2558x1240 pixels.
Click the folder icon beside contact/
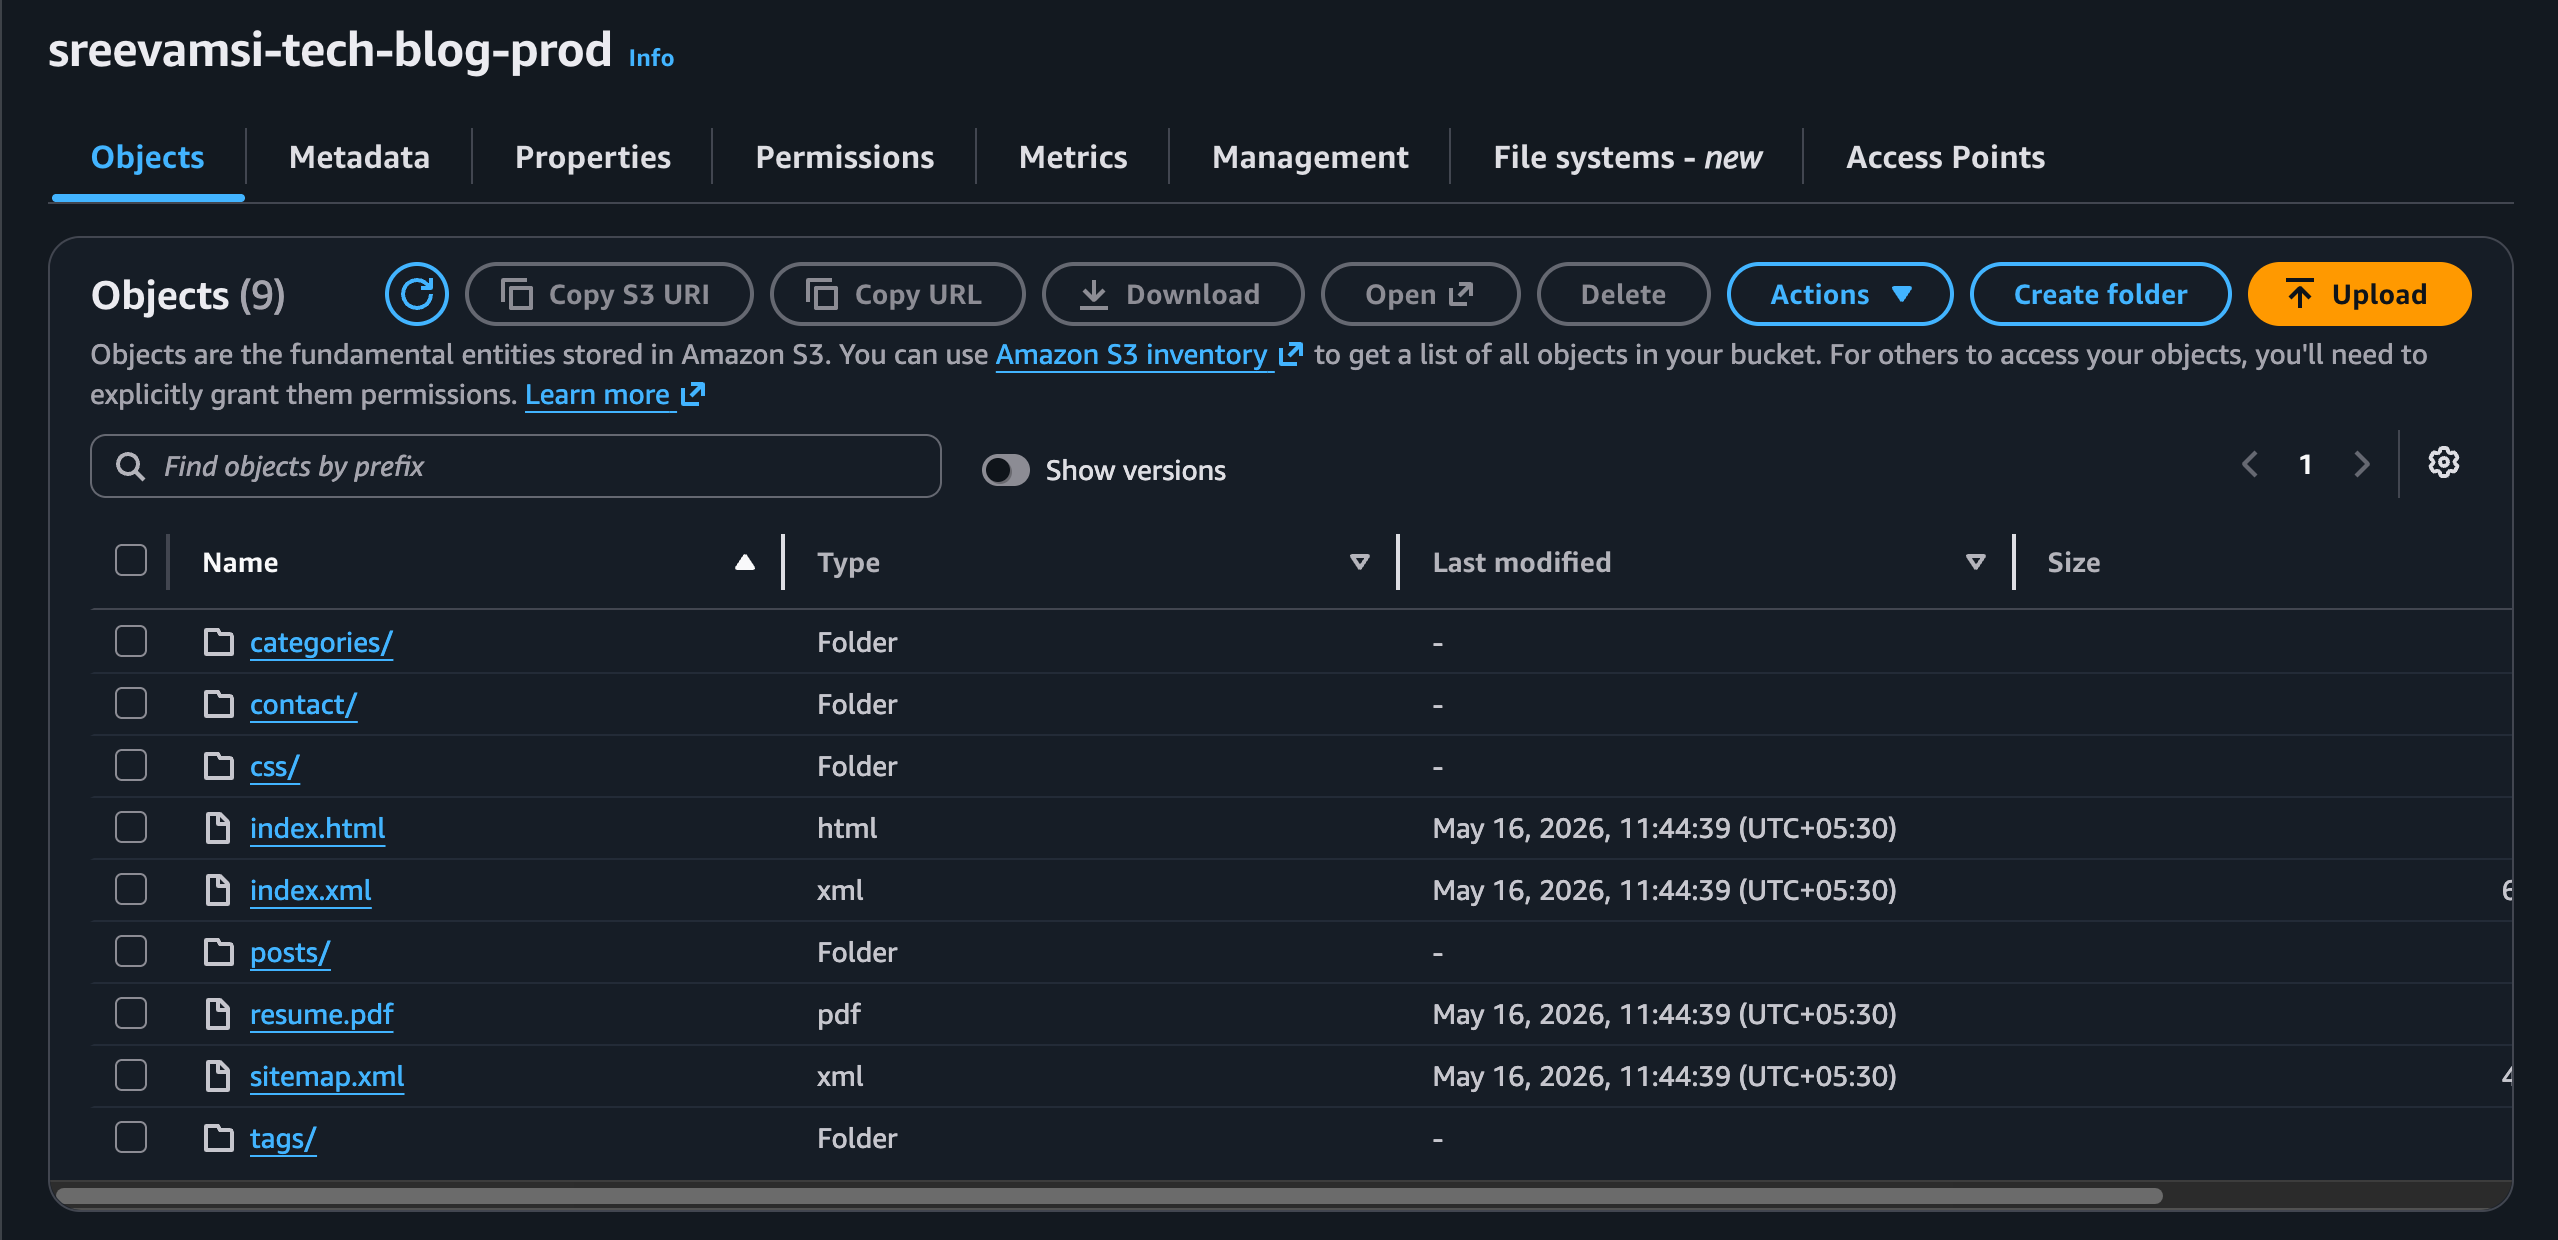point(218,704)
